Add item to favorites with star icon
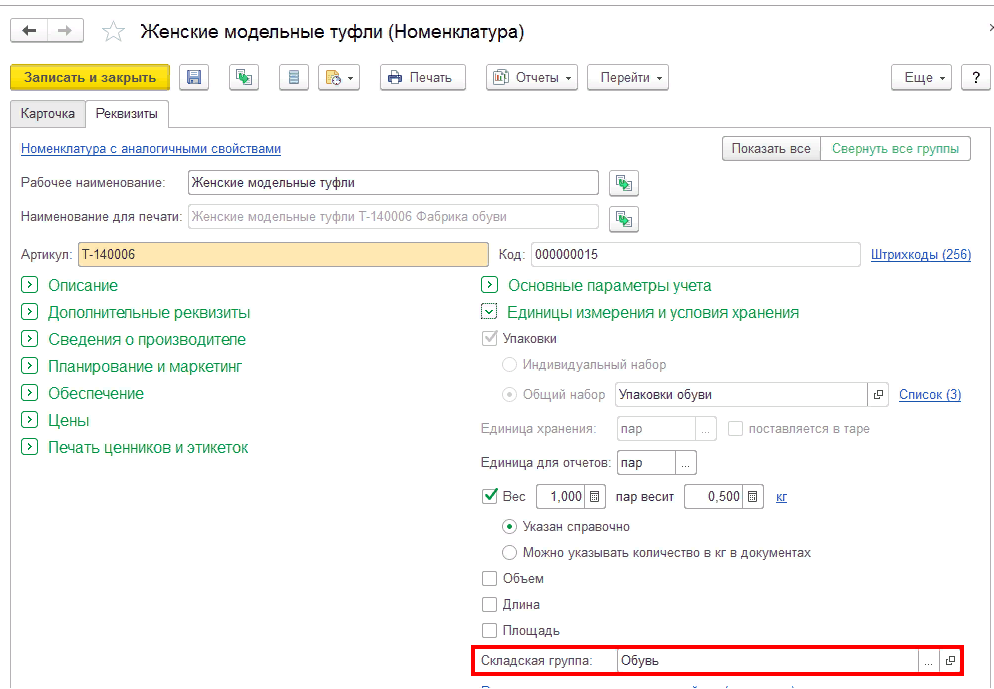 (114, 32)
